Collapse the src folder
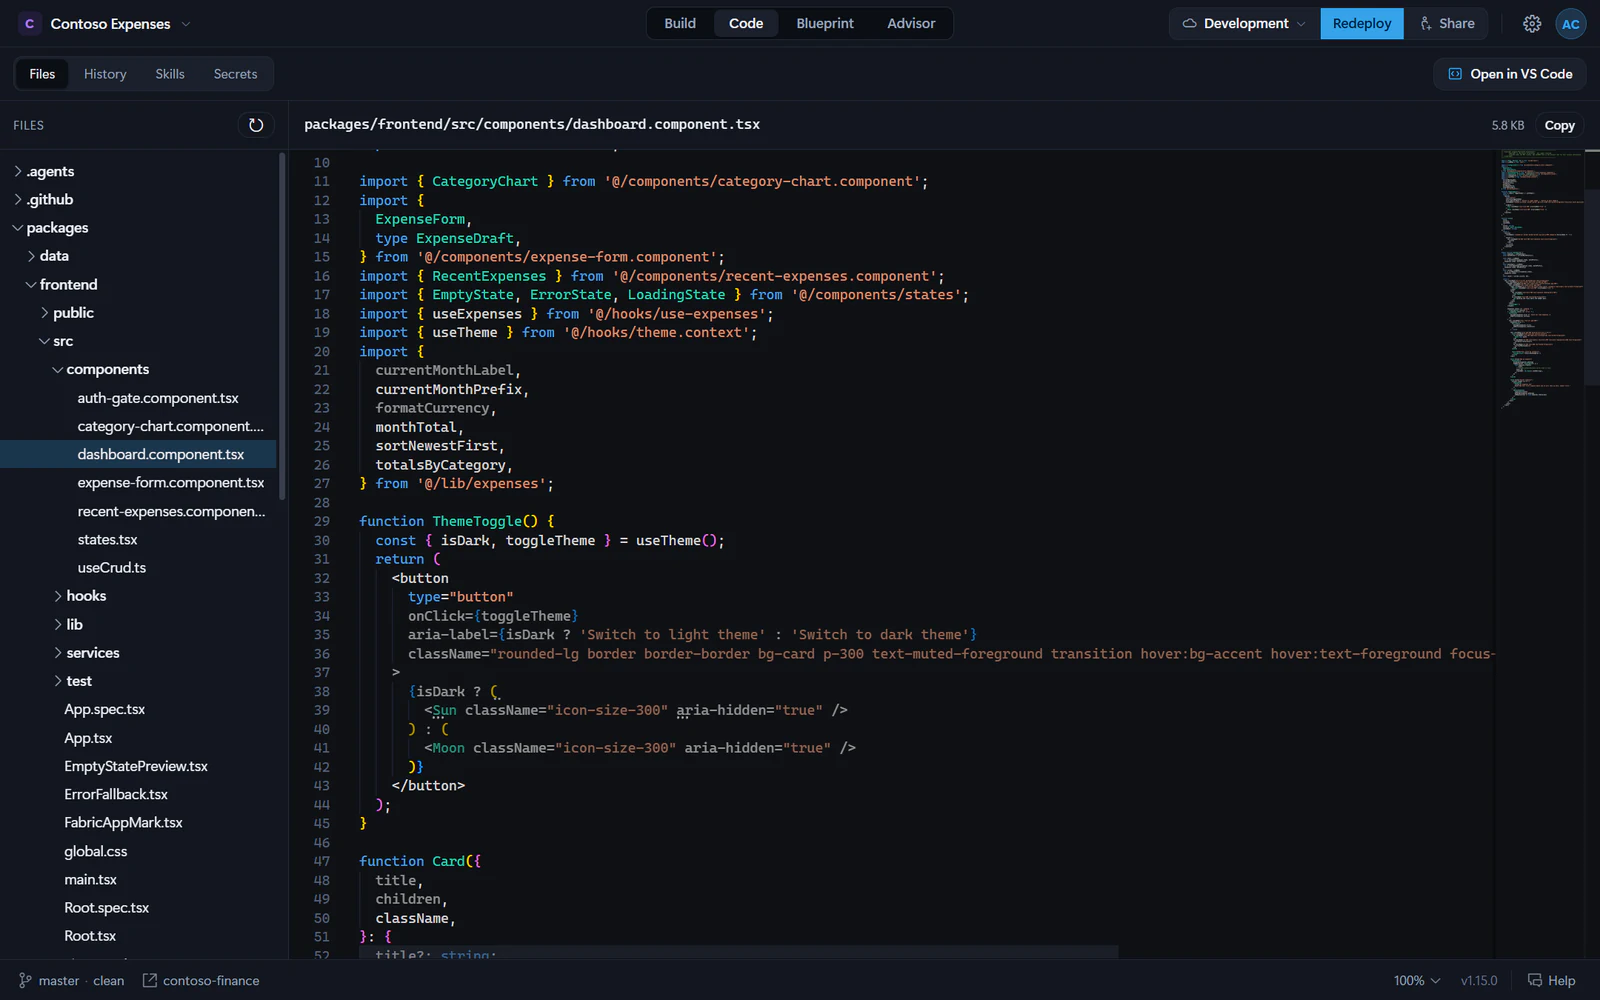1600x1000 pixels. (x=44, y=341)
